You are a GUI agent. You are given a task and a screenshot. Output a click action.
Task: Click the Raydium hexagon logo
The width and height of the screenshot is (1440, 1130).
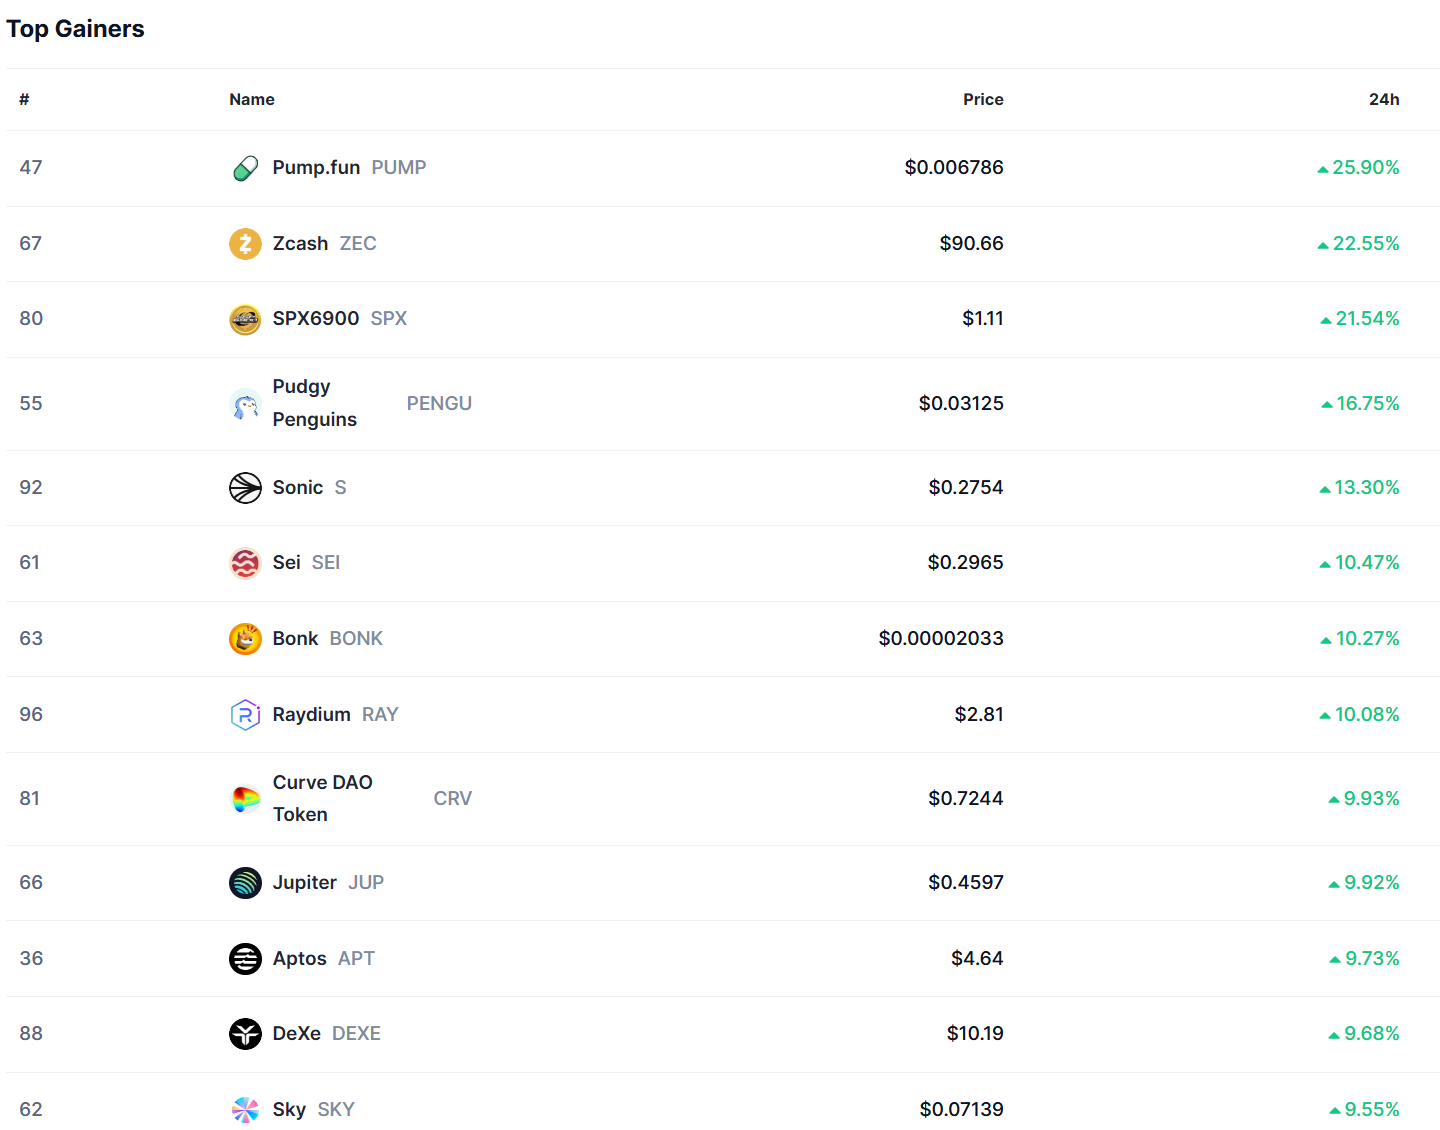(x=245, y=715)
